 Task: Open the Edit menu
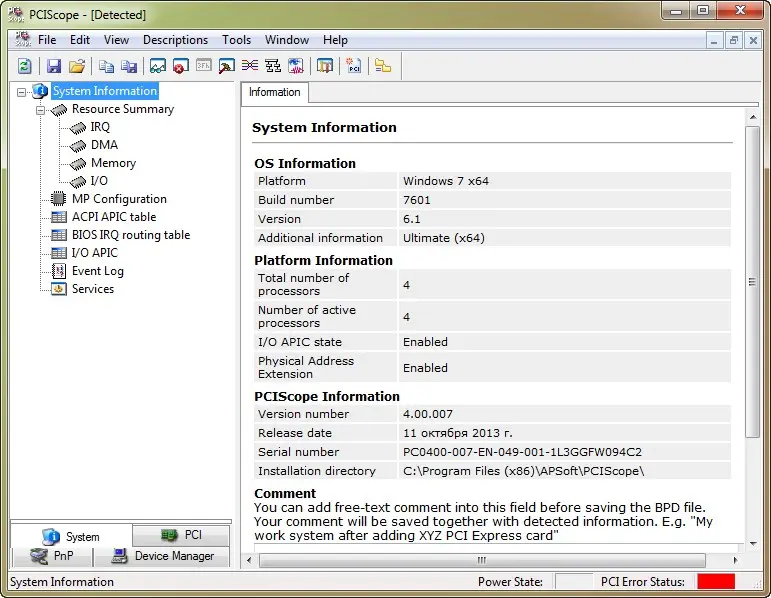[x=80, y=40]
